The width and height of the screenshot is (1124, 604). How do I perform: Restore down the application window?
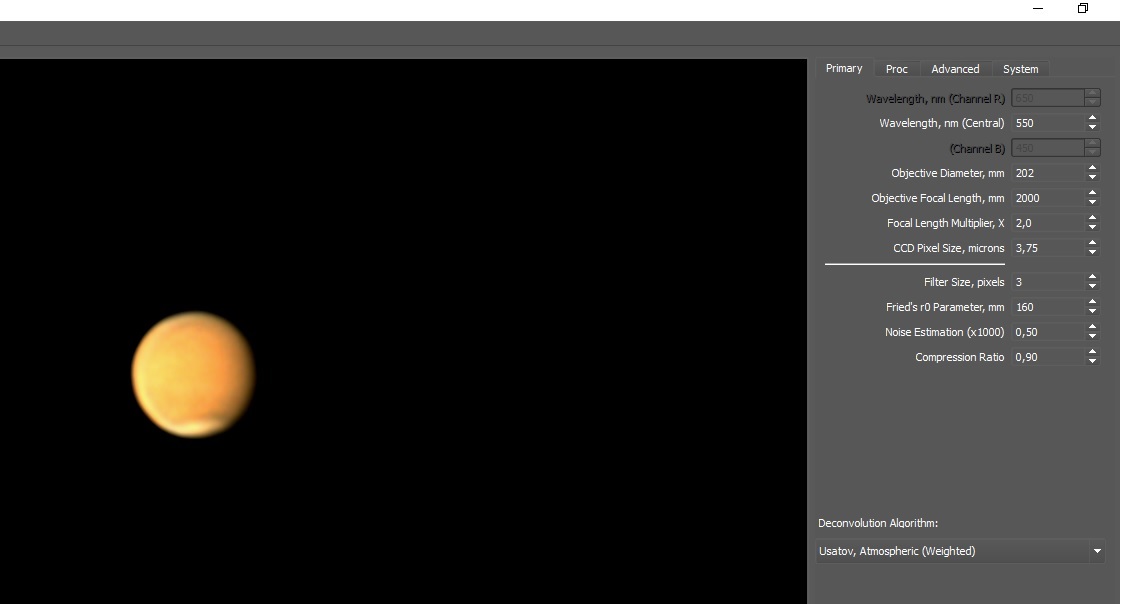click(x=1083, y=9)
